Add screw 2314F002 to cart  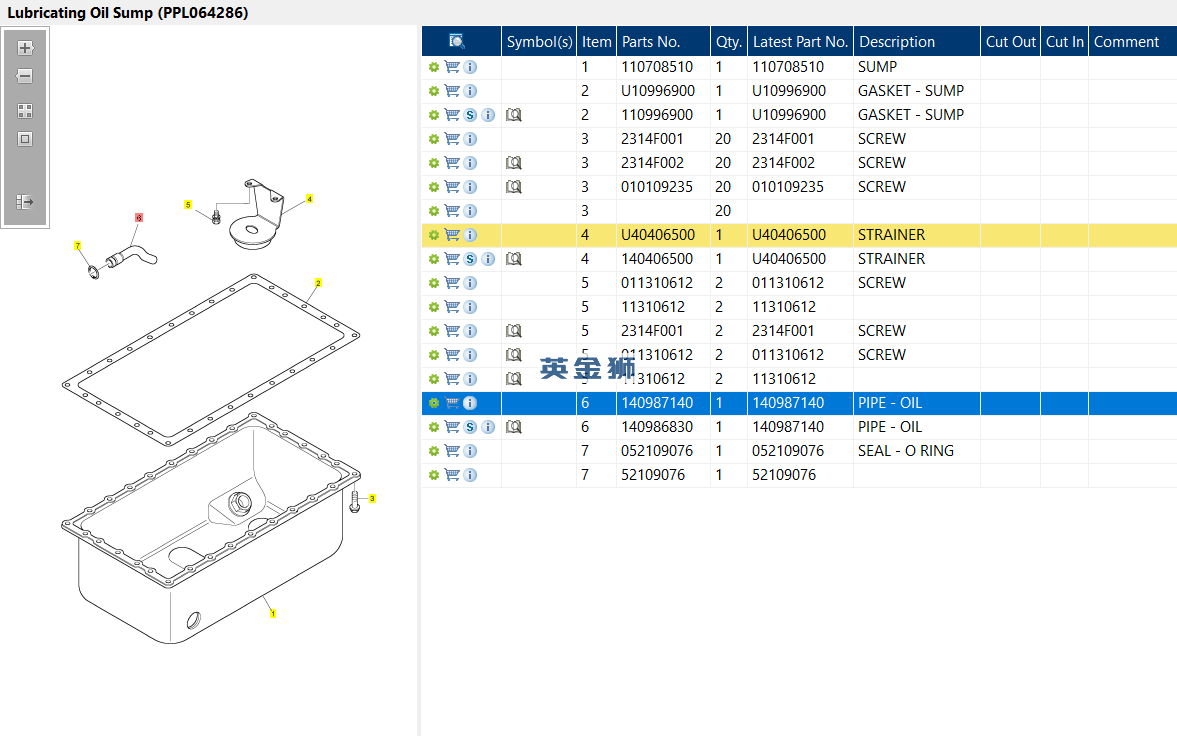tap(452, 163)
